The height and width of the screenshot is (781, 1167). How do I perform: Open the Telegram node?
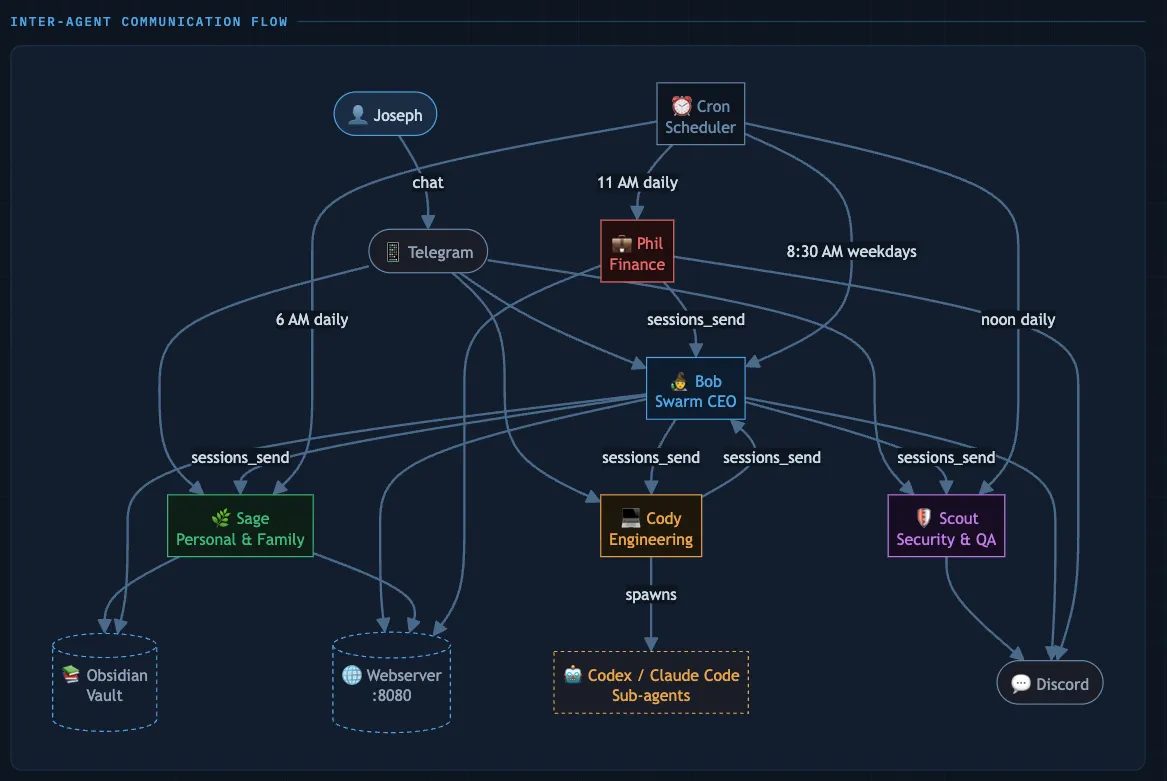tap(428, 251)
